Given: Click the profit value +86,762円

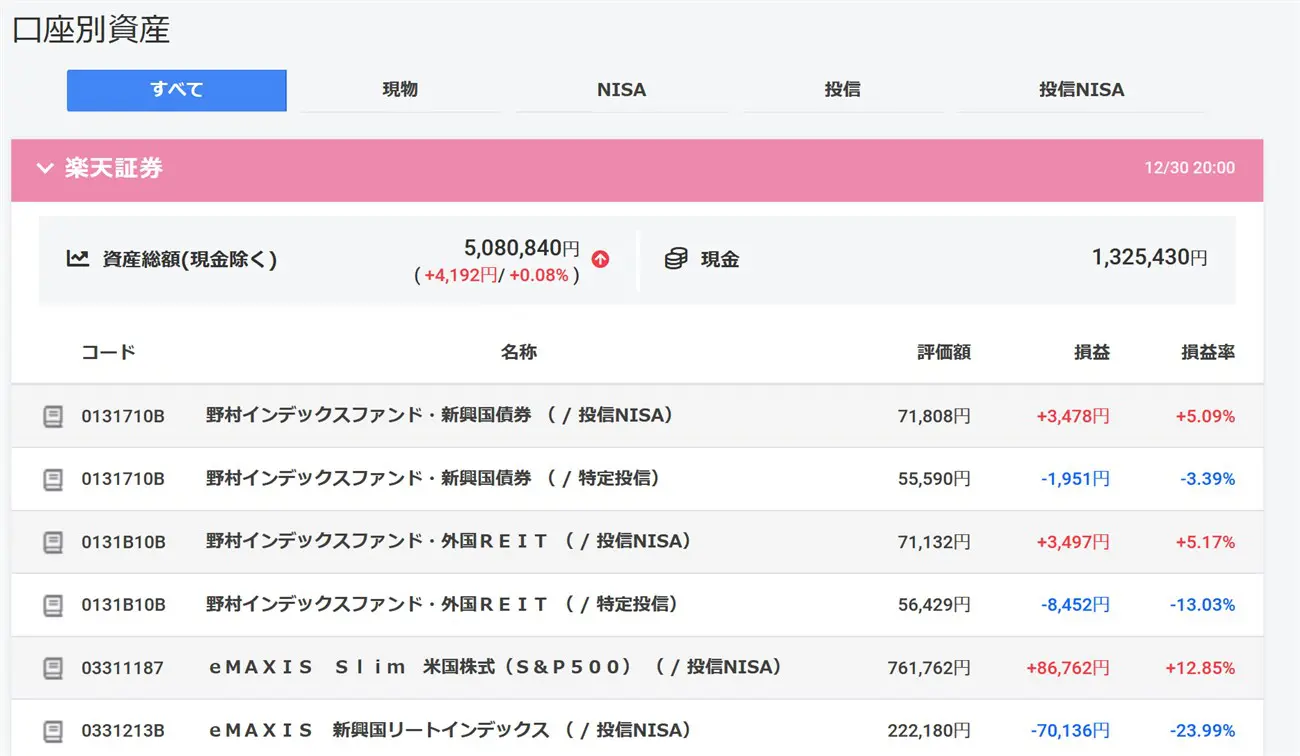Looking at the screenshot, I should tap(1068, 668).
